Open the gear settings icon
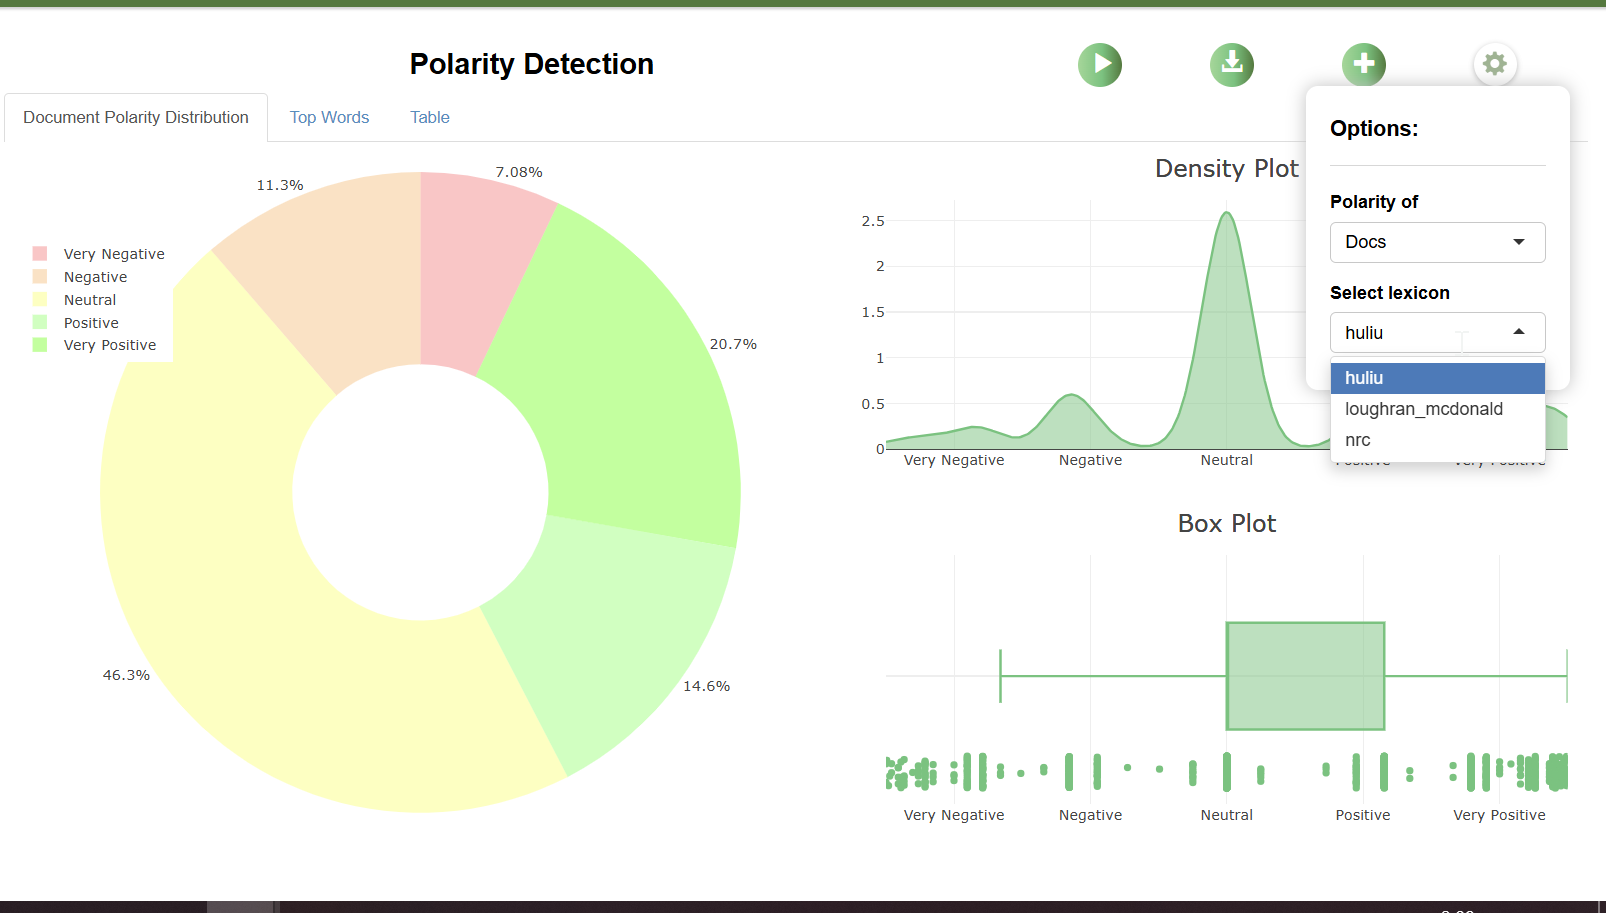The height and width of the screenshot is (913, 1606). 1495,65
